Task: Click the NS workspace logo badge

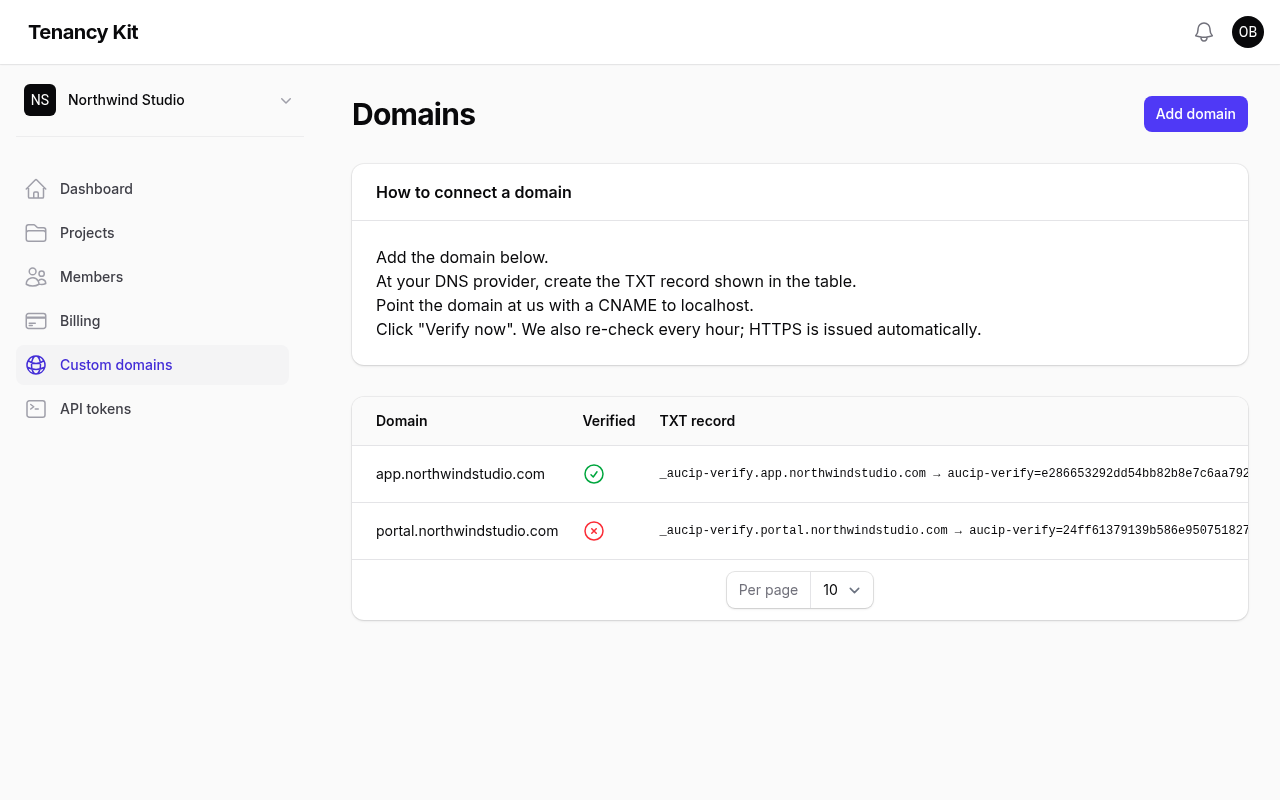Action: pyautogui.click(x=40, y=100)
